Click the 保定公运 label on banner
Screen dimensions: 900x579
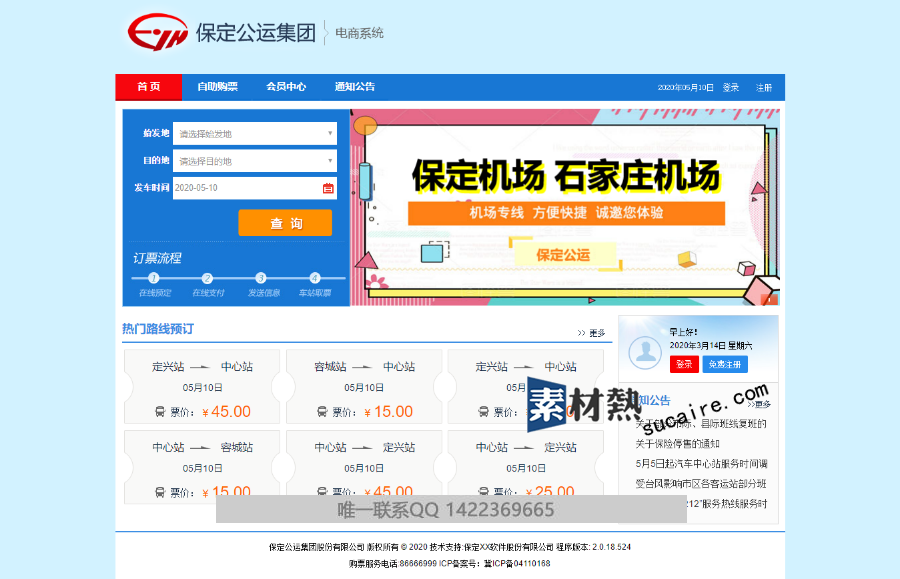coord(563,255)
